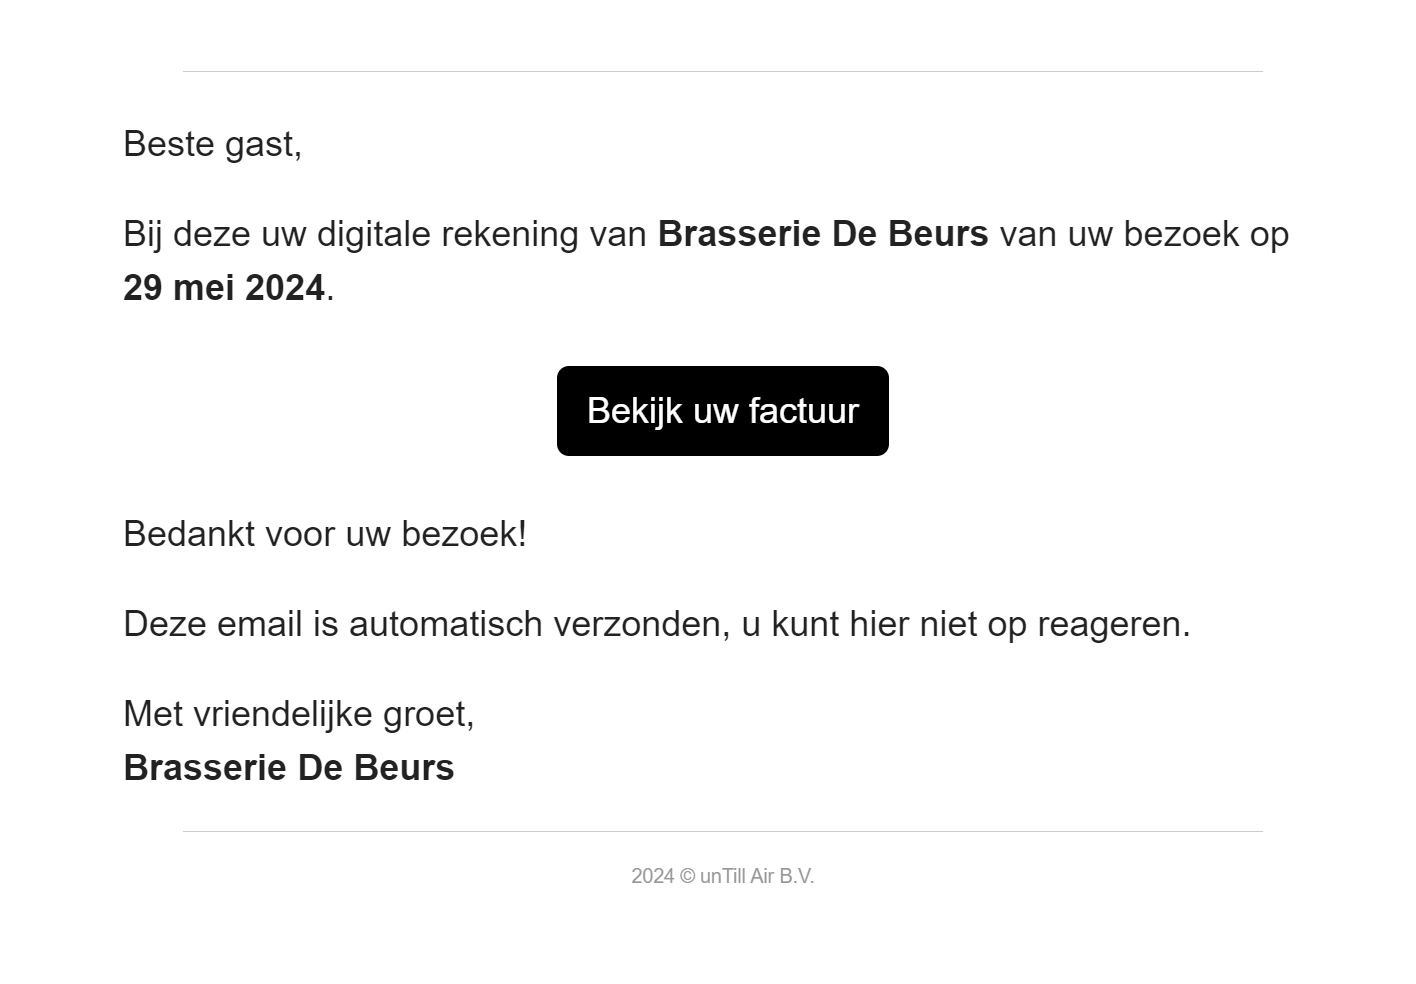The width and height of the screenshot is (1416, 984).
Task: Click the "Bedankt voor uw bezoek!" line
Action: (x=324, y=534)
